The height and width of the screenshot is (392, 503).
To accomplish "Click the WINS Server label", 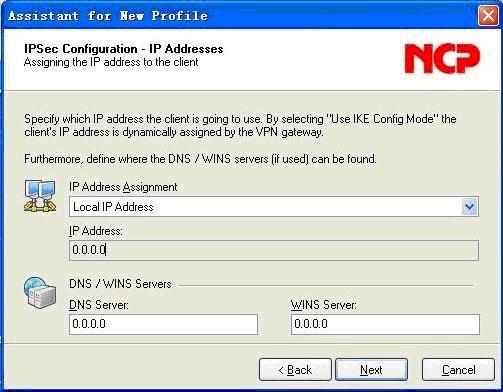I will 324,305.
